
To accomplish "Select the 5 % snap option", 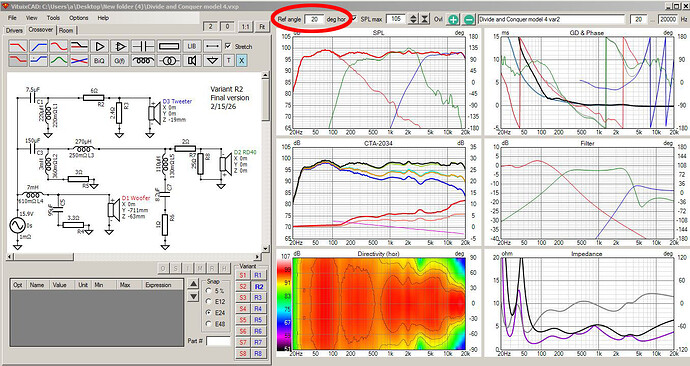I will click(x=209, y=291).
